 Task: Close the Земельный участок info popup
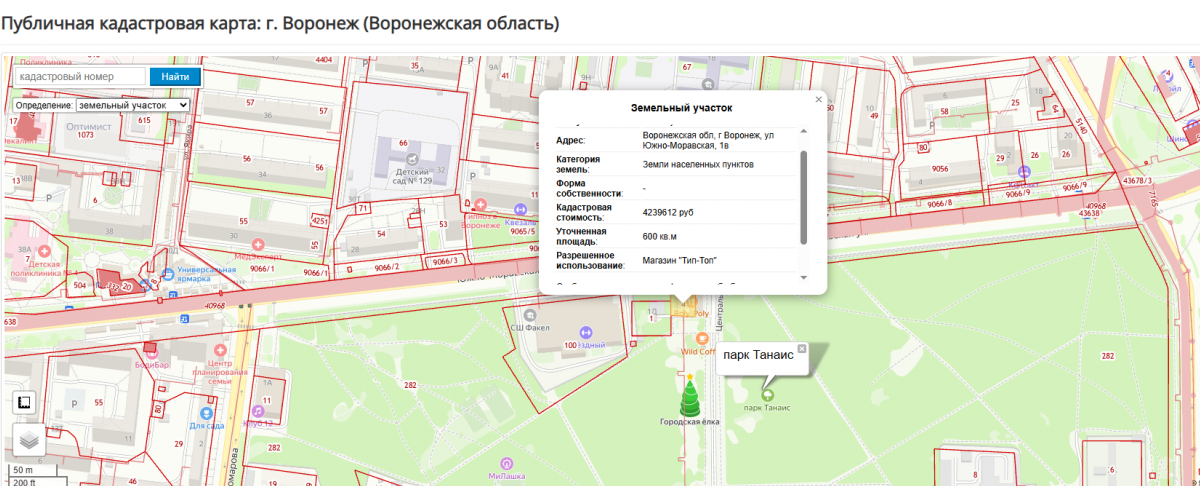coord(818,99)
